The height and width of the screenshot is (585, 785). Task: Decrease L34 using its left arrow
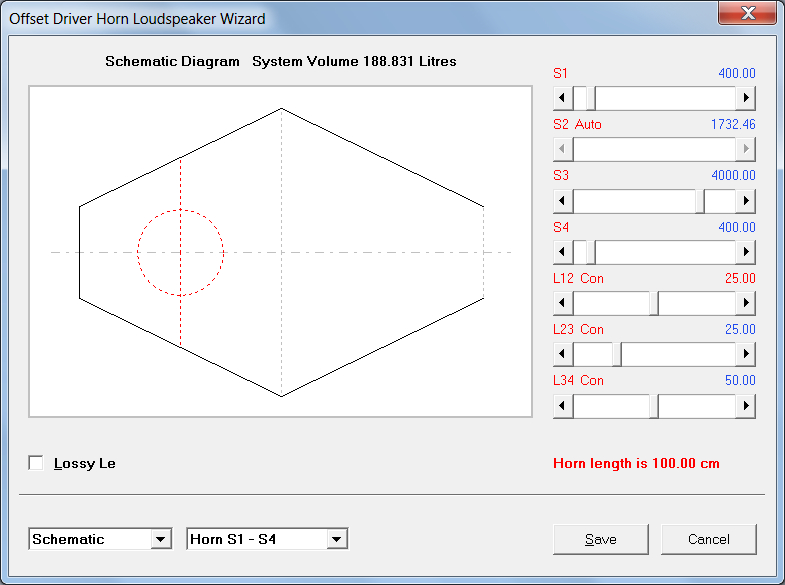(x=563, y=405)
